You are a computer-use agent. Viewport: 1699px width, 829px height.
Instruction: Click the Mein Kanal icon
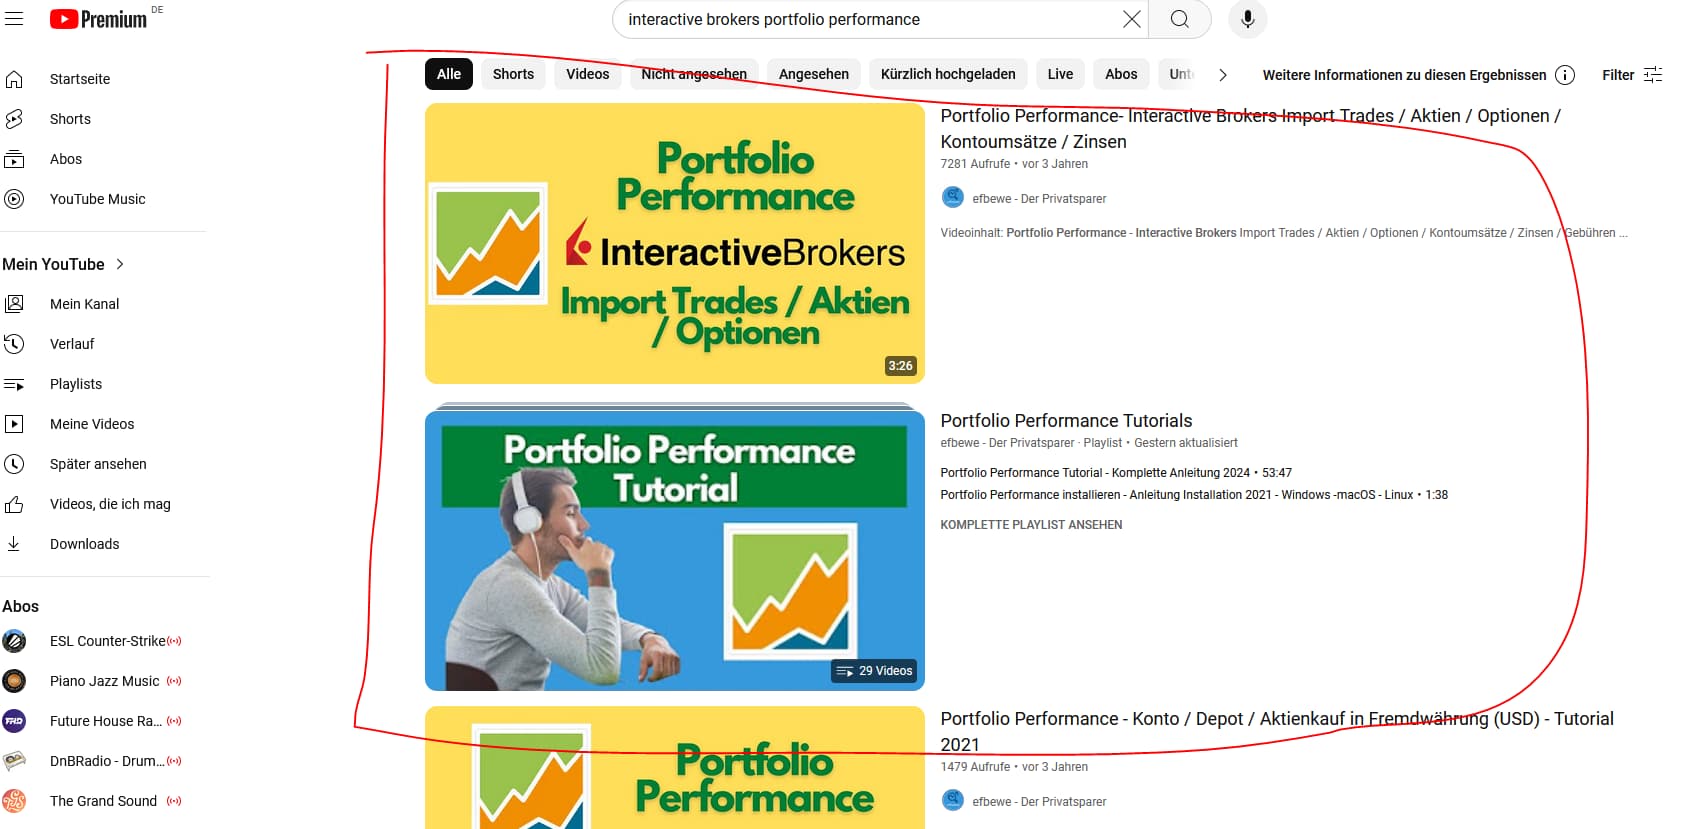click(14, 304)
